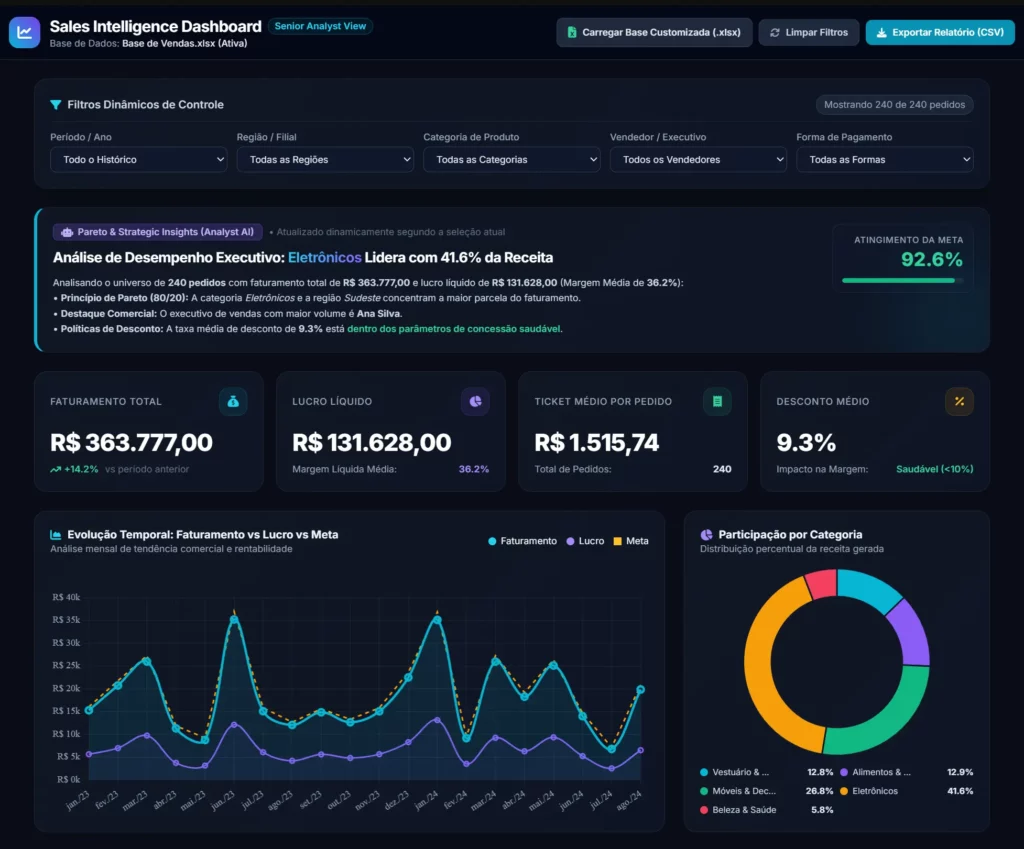Viewport: 1024px width, 849px height.
Task: Click the dez/23 x-axis label
Action: click(396, 799)
